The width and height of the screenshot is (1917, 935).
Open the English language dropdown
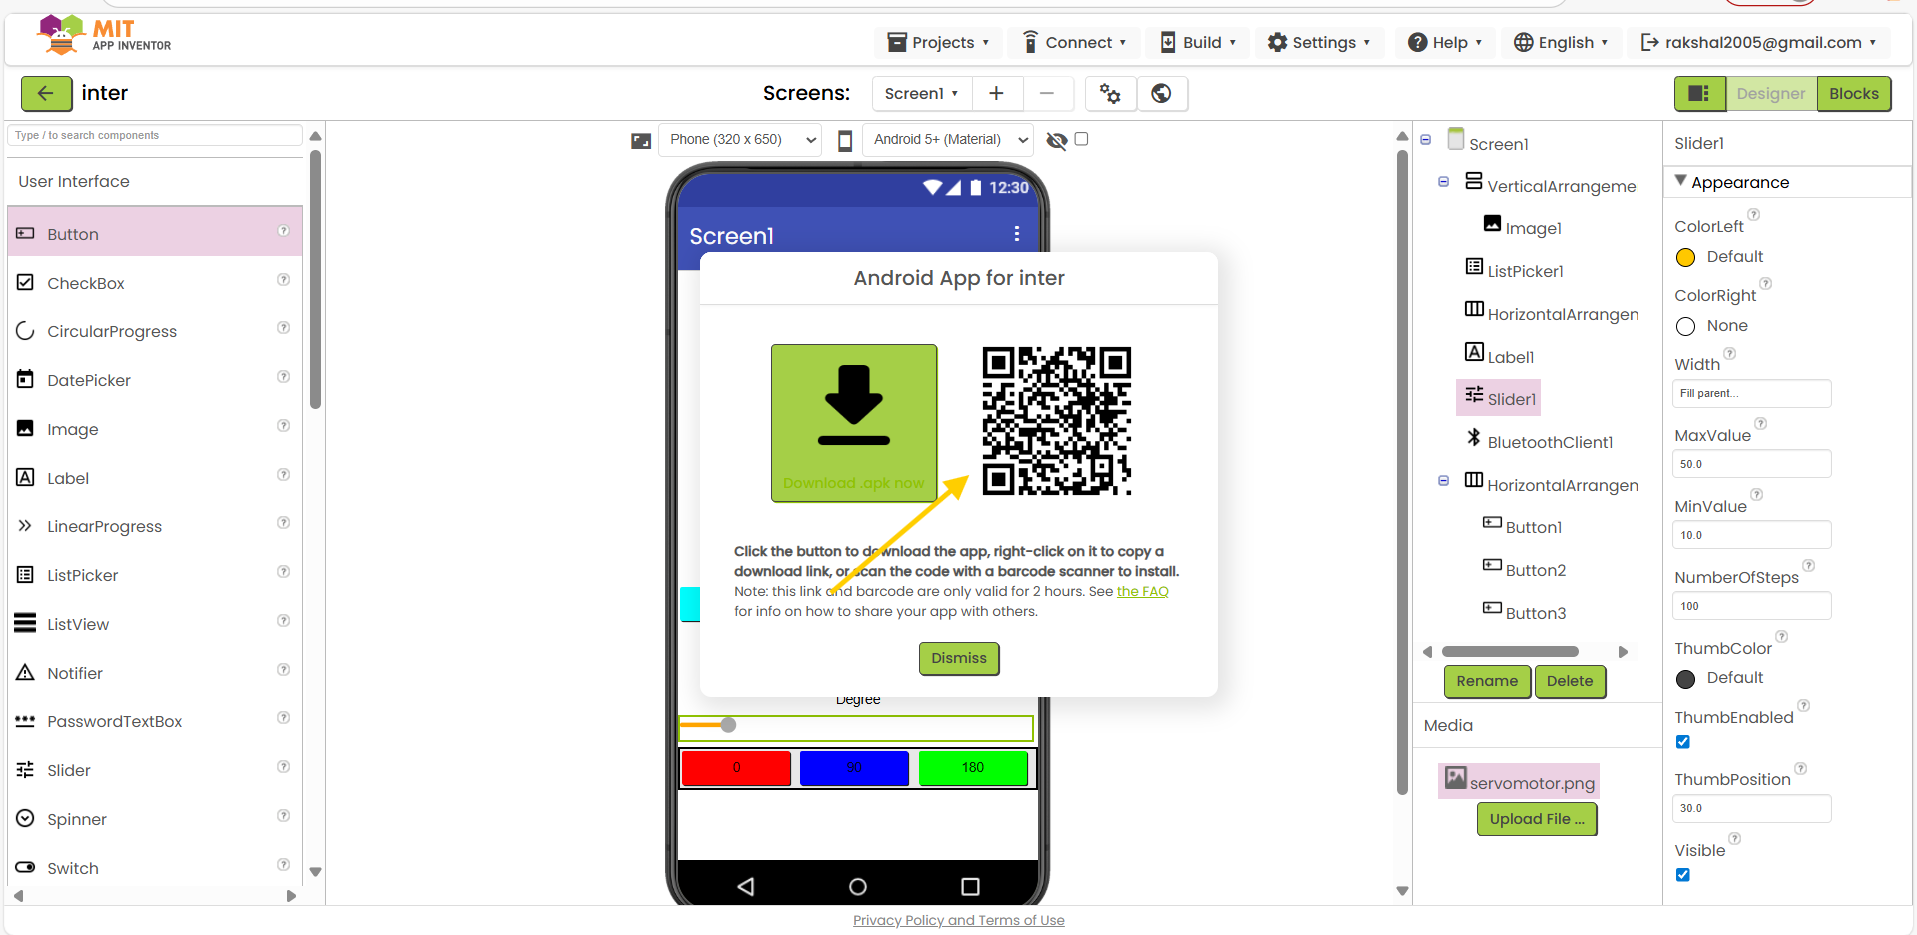click(1561, 42)
